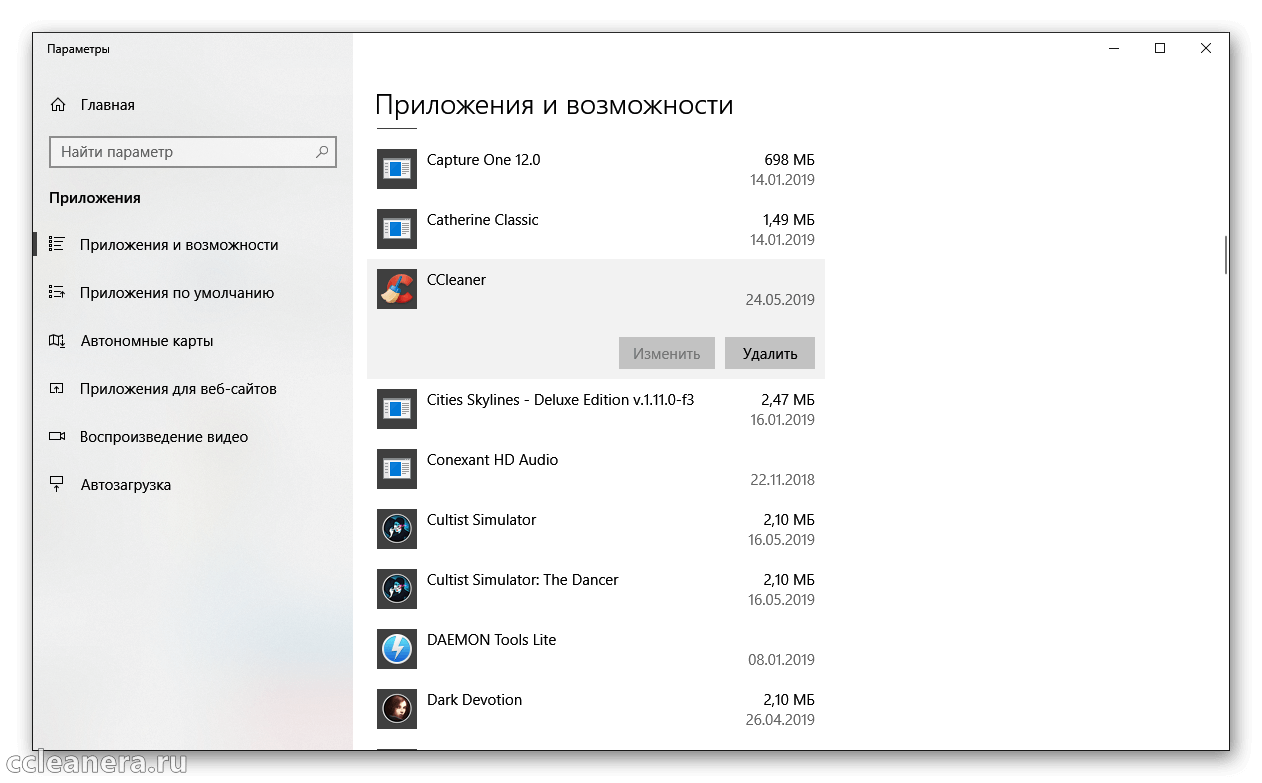Screen dimensions: 1262x783
Task: Click the Воспроизведение видео camera icon
Action: (57, 437)
